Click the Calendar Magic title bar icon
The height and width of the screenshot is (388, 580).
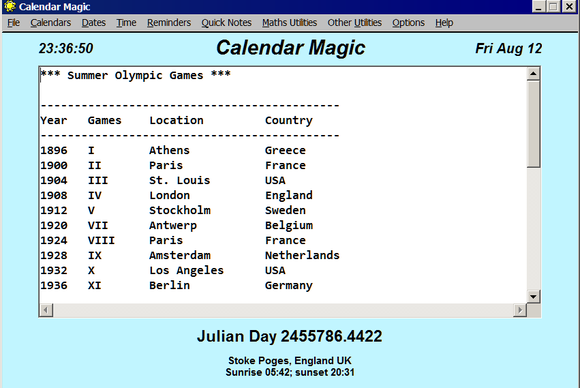10,6
